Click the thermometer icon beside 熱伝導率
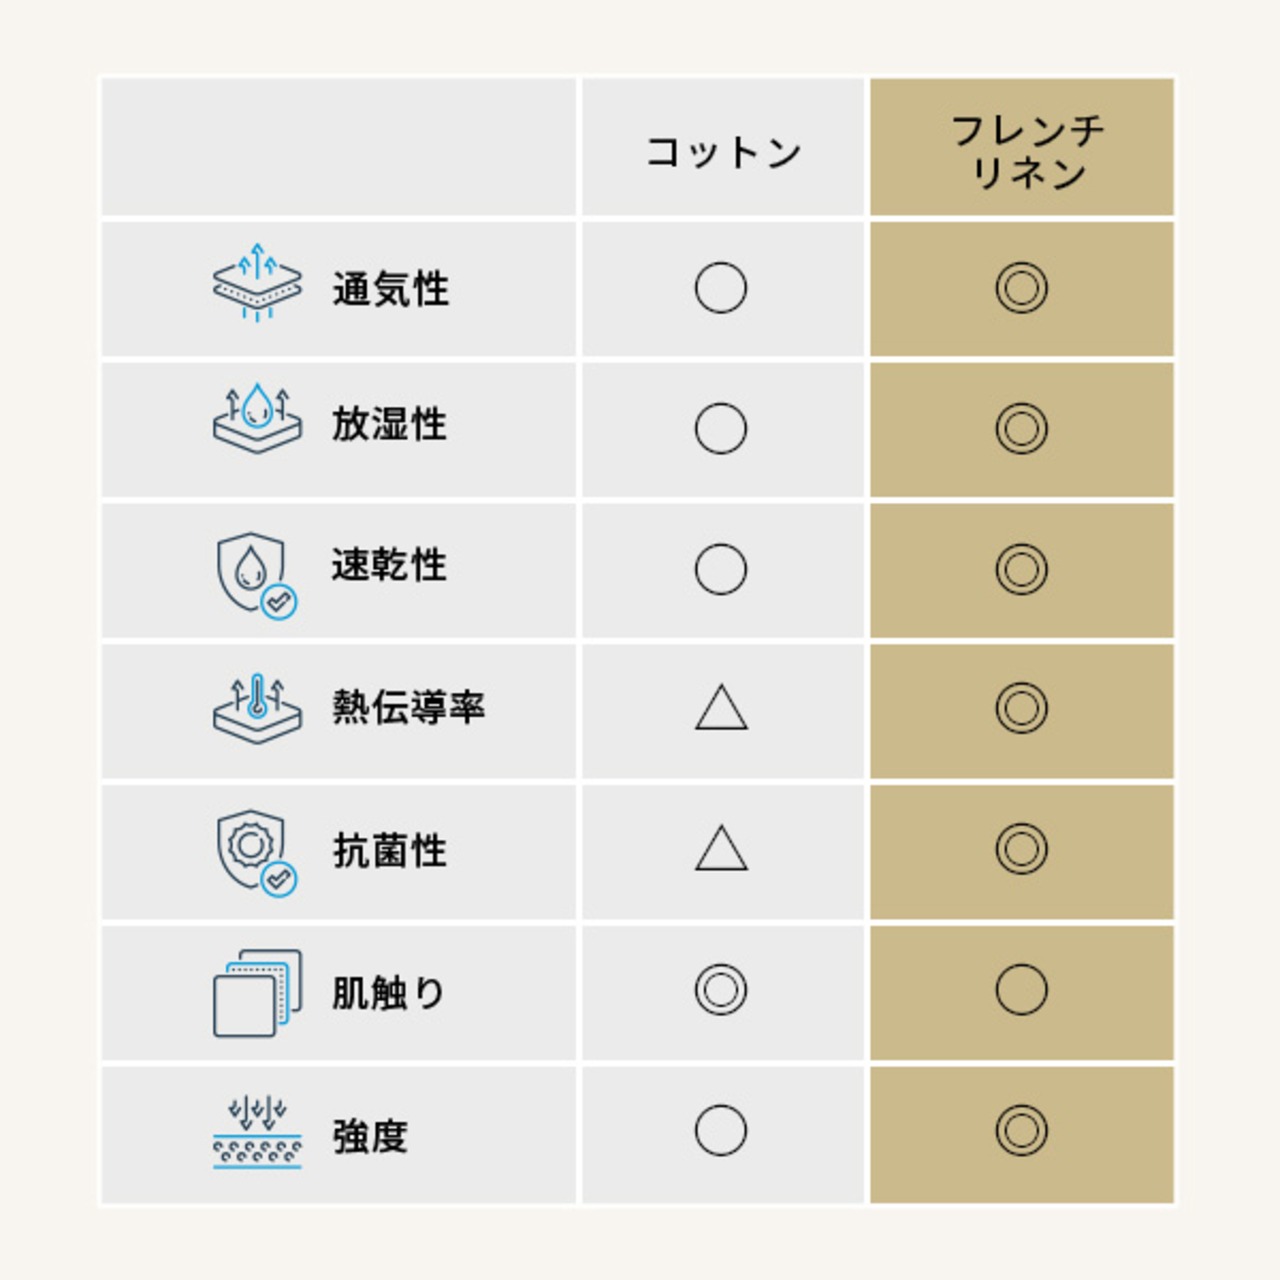 pyautogui.click(x=257, y=709)
